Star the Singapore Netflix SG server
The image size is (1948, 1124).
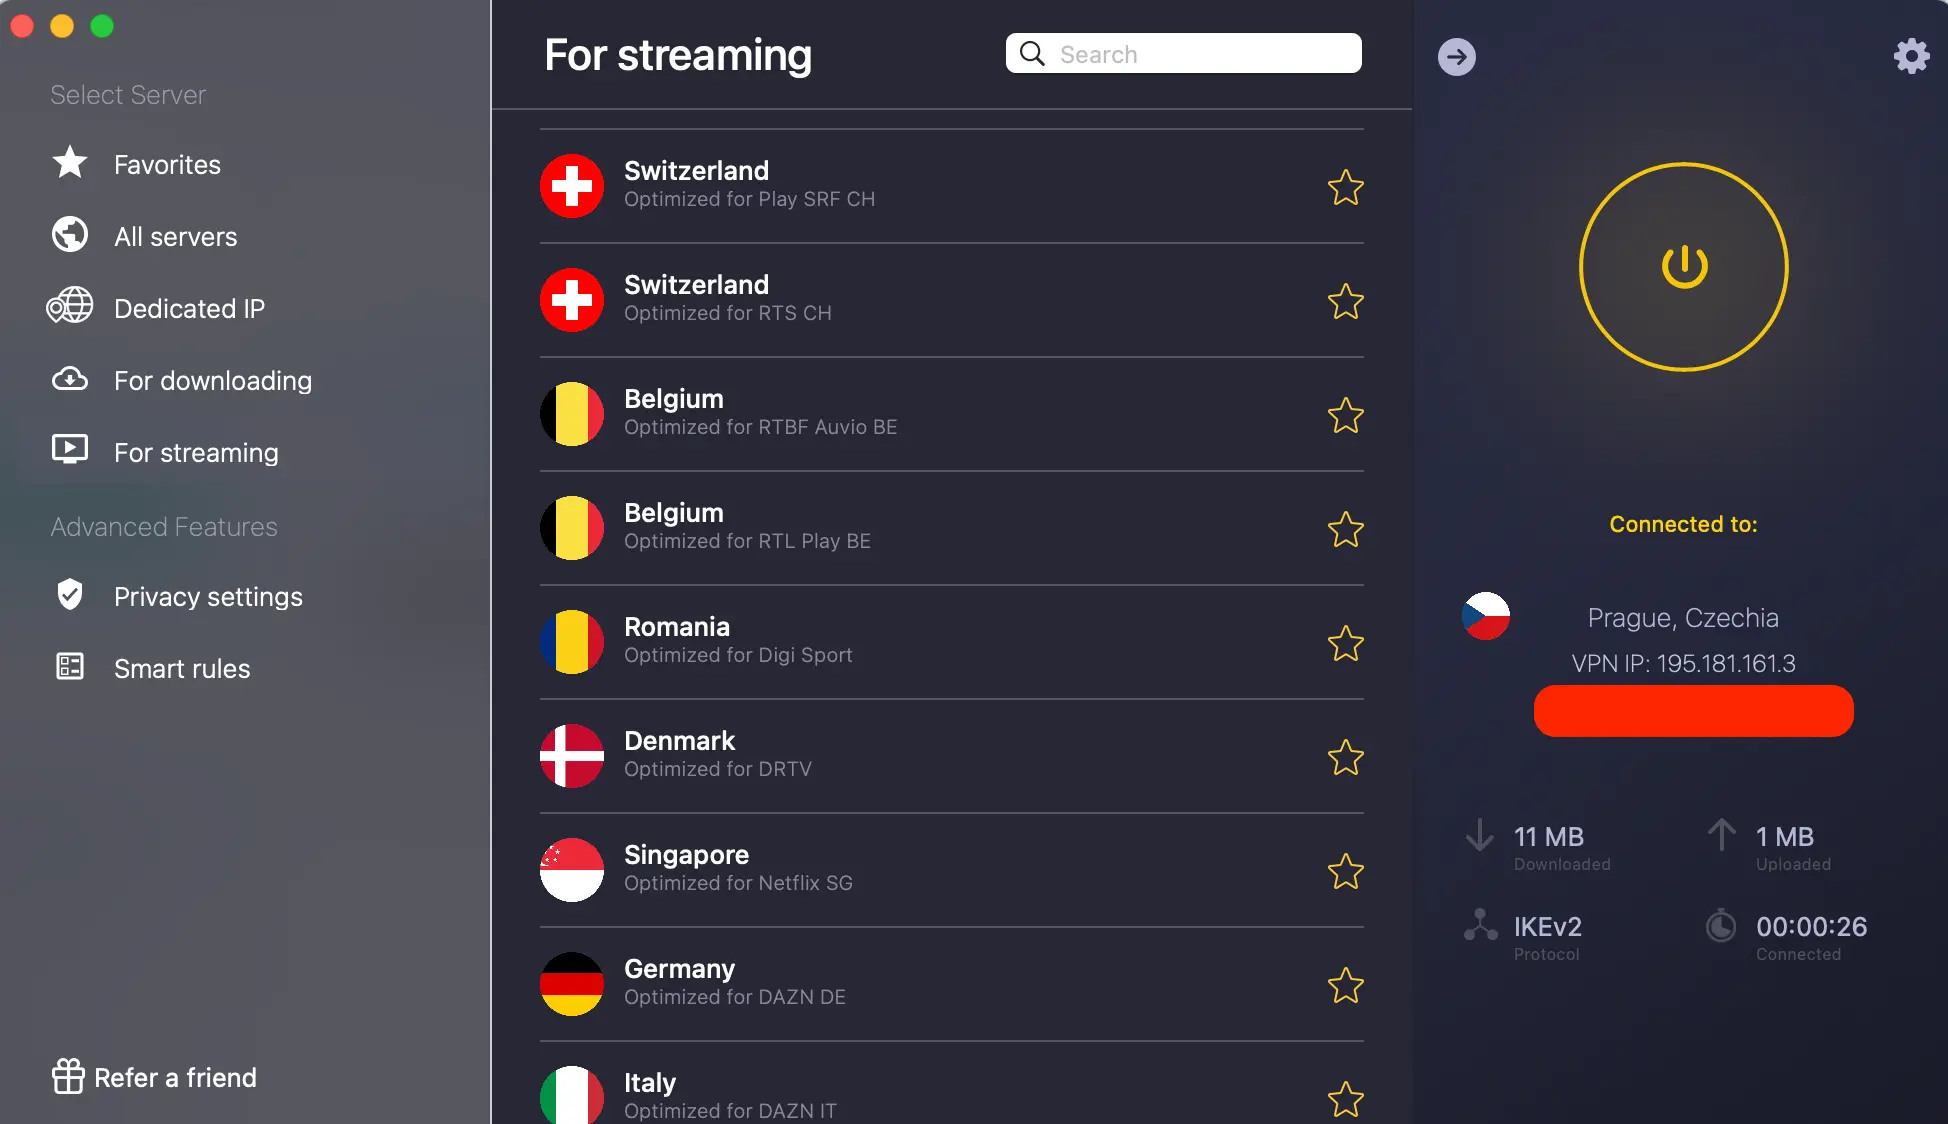tap(1345, 871)
